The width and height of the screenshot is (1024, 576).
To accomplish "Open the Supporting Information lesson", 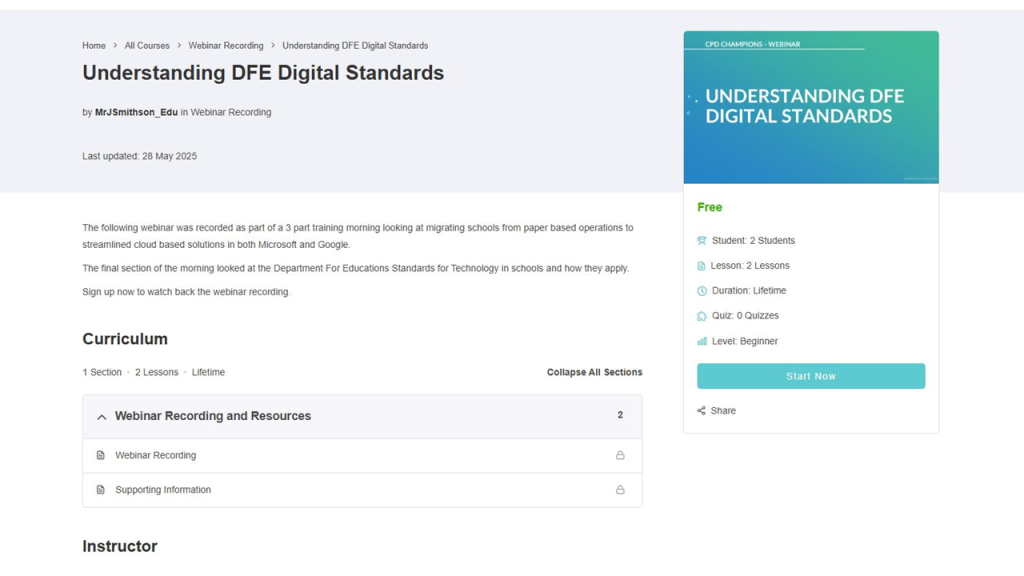I will click(163, 490).
